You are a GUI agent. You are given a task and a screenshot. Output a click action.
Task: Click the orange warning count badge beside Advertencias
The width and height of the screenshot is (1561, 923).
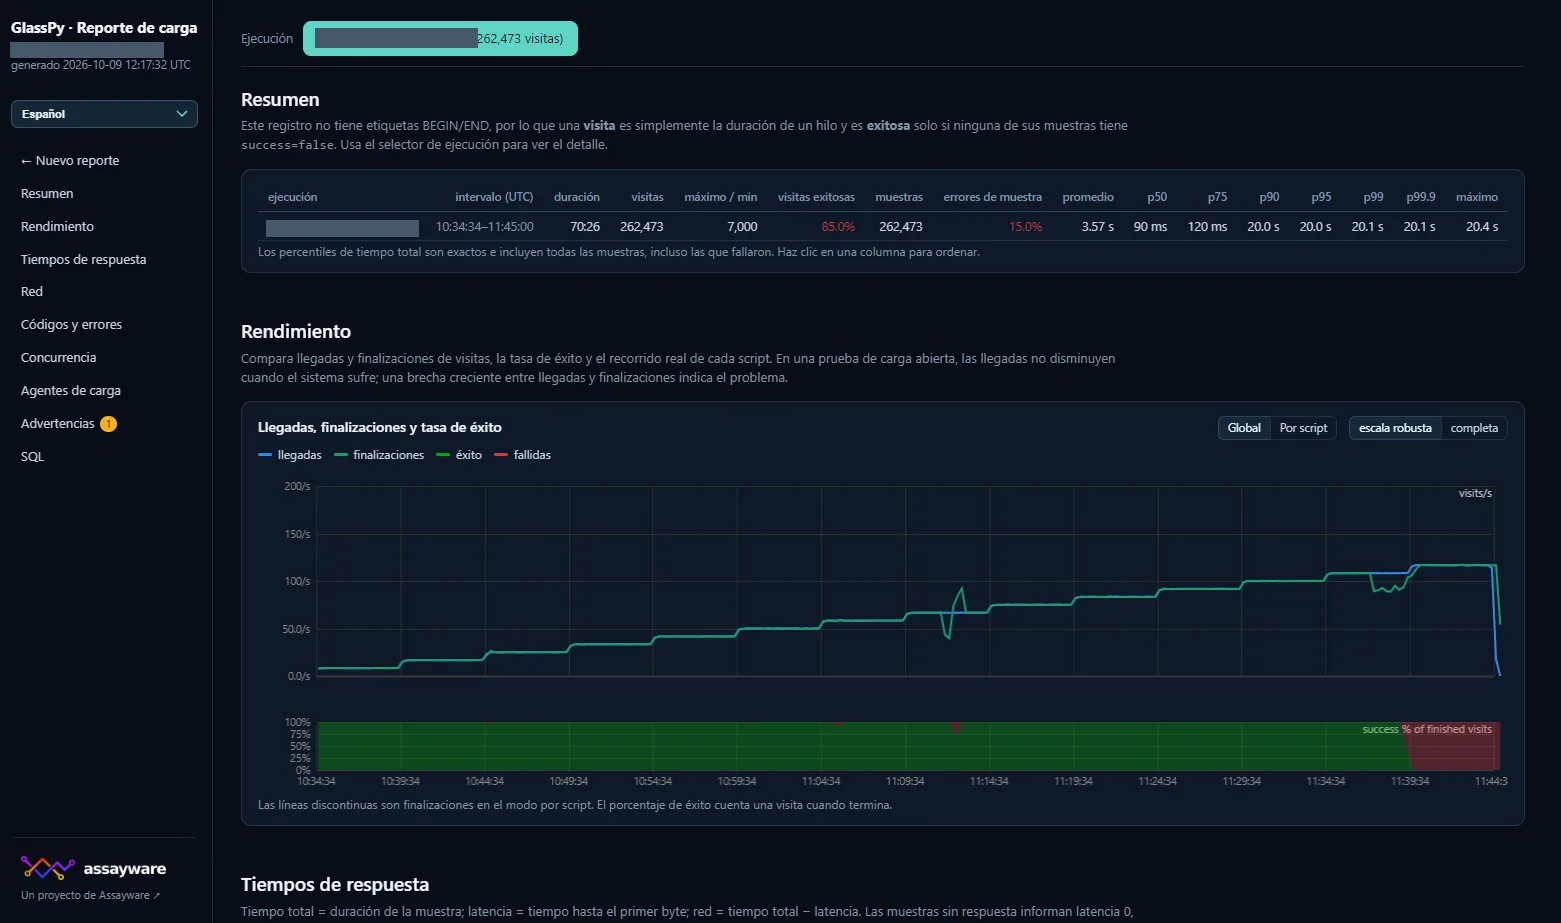108,424
